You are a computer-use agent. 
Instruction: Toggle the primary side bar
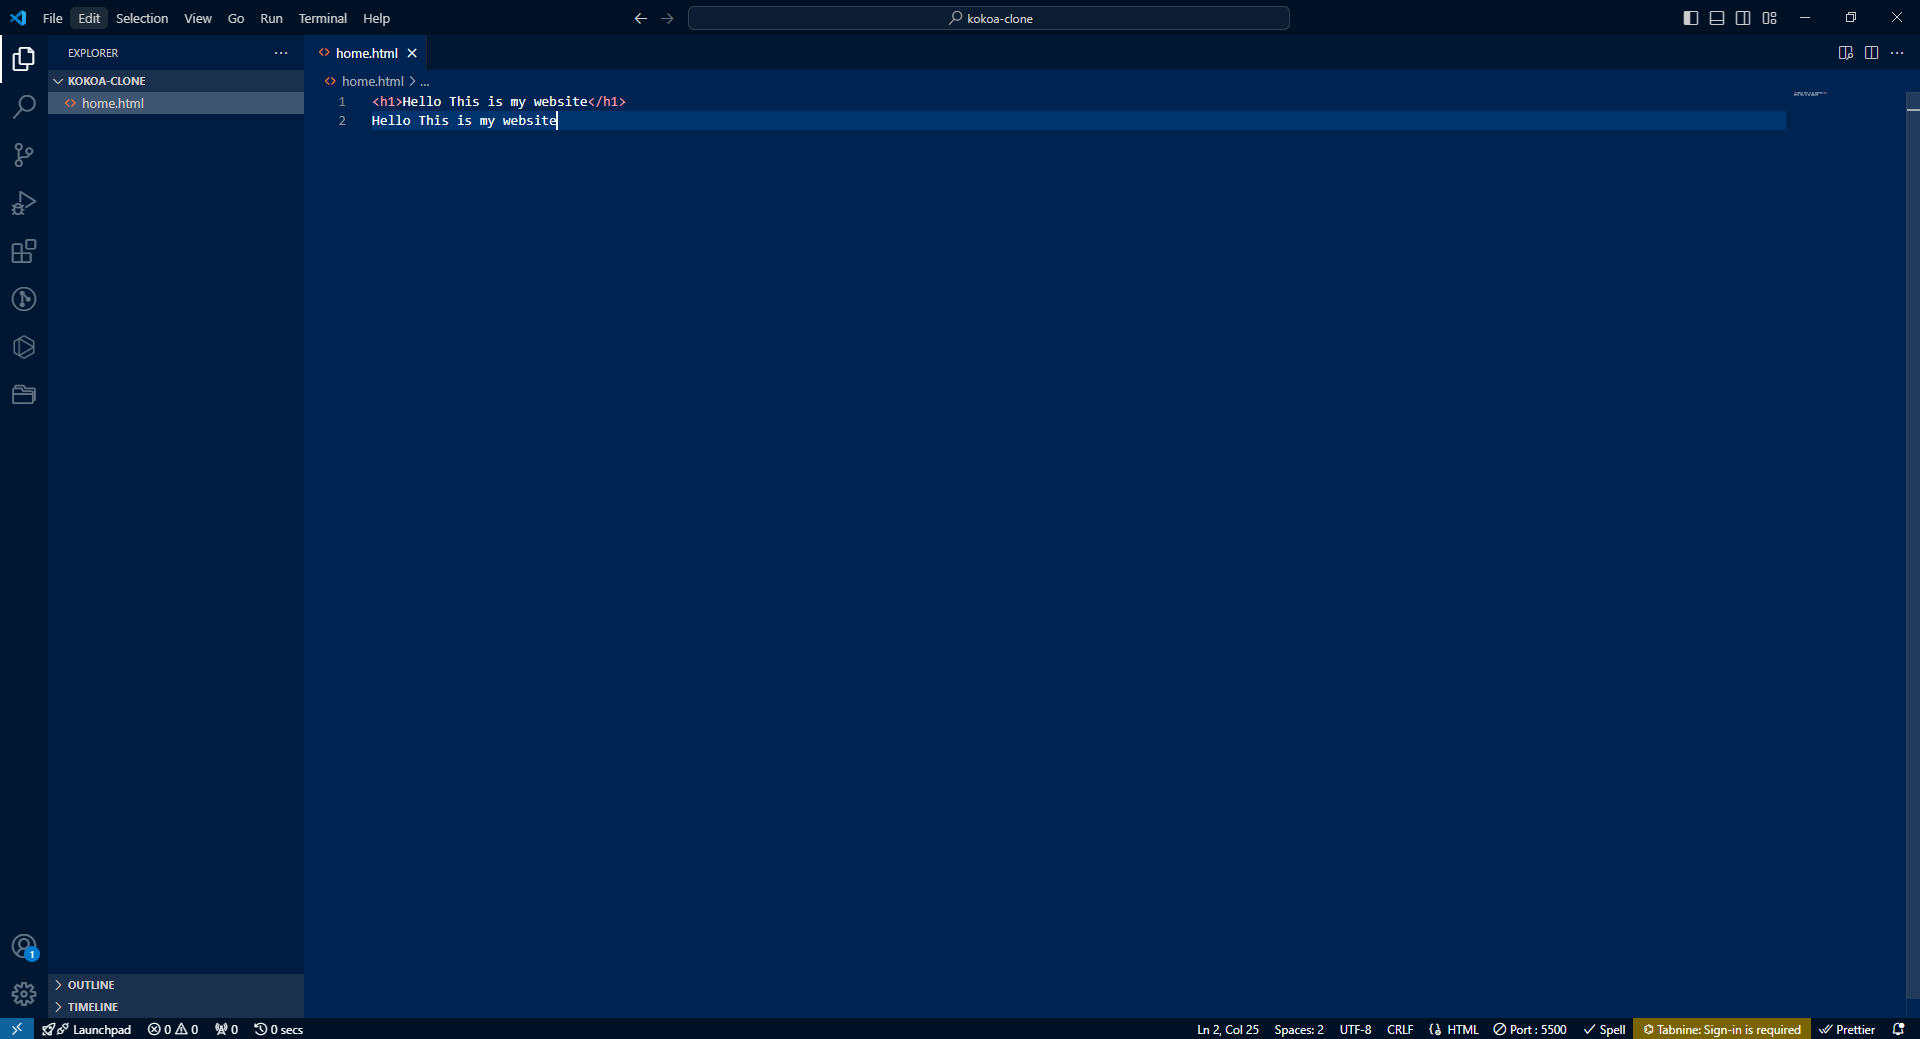point(1691,18)
